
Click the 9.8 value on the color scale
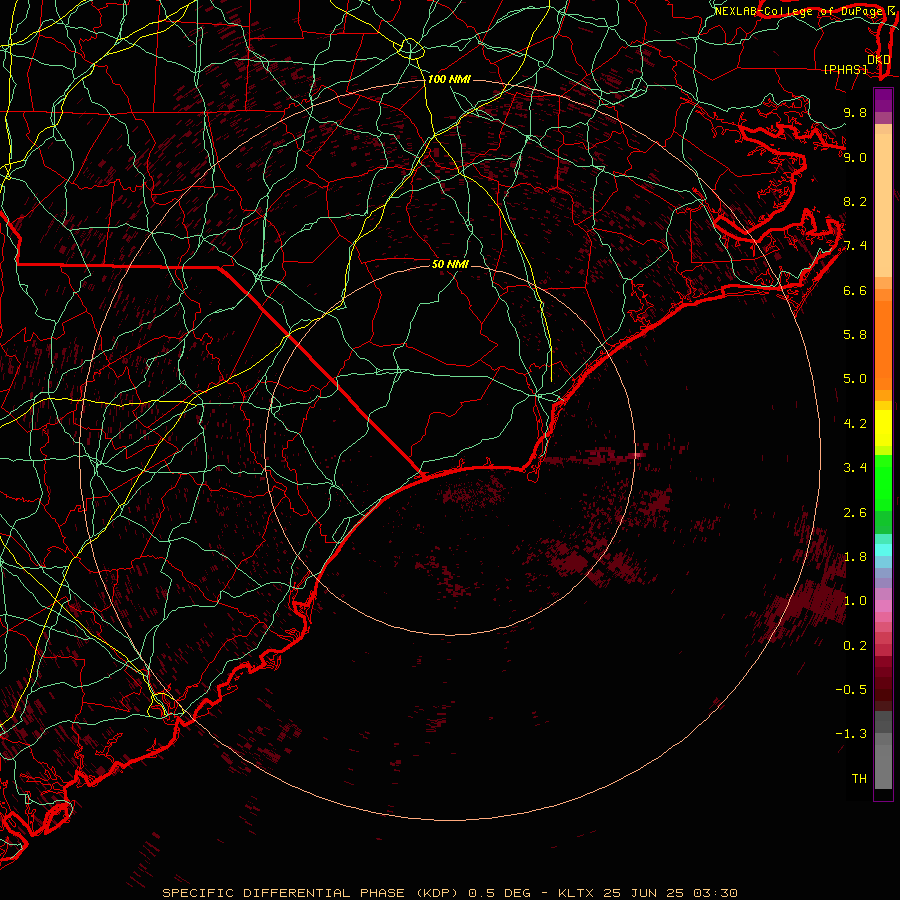pos(855,112)
